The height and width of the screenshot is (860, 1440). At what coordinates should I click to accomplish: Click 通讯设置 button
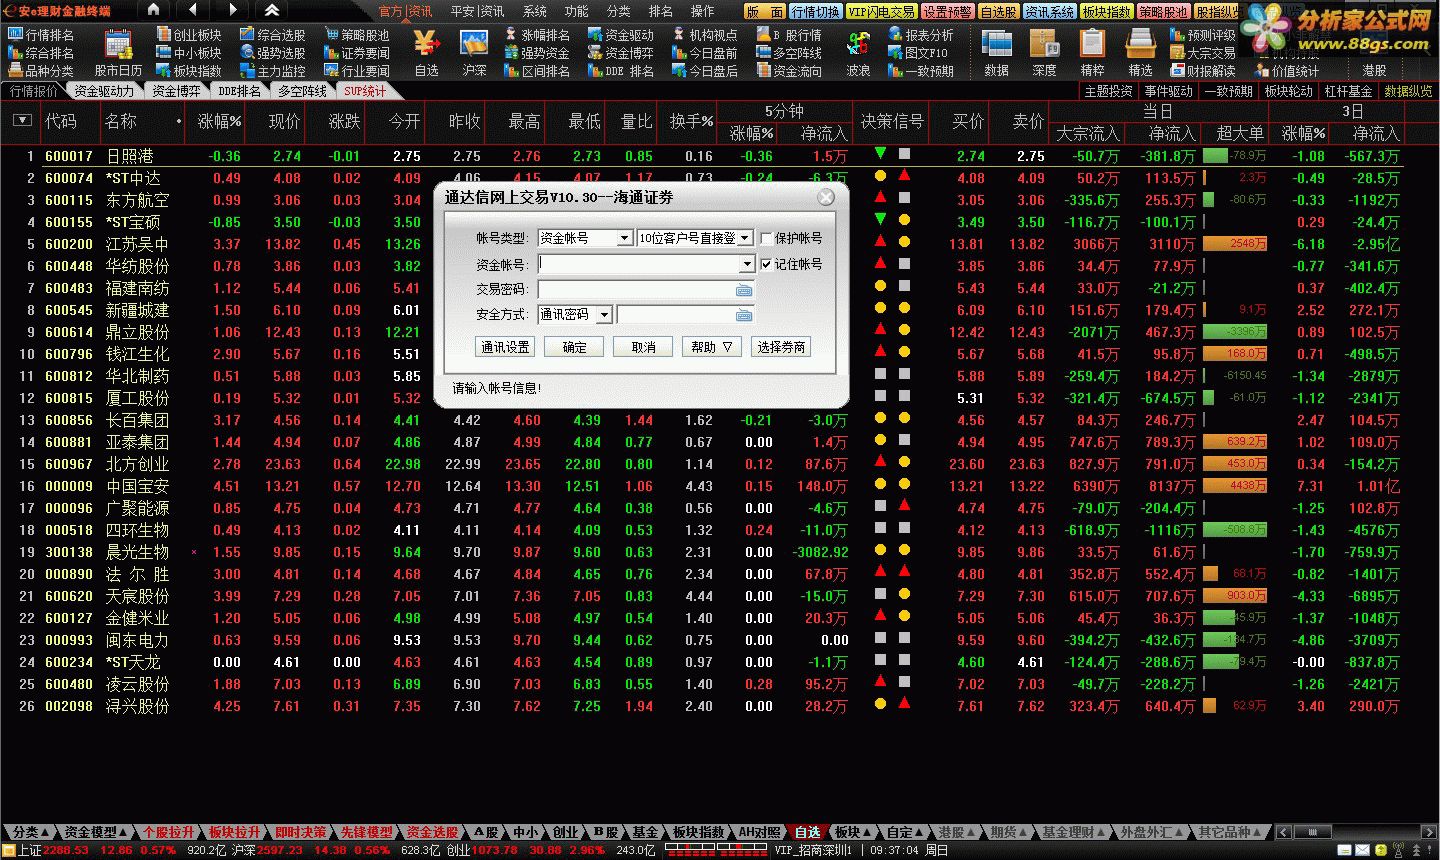click(505, 347)
